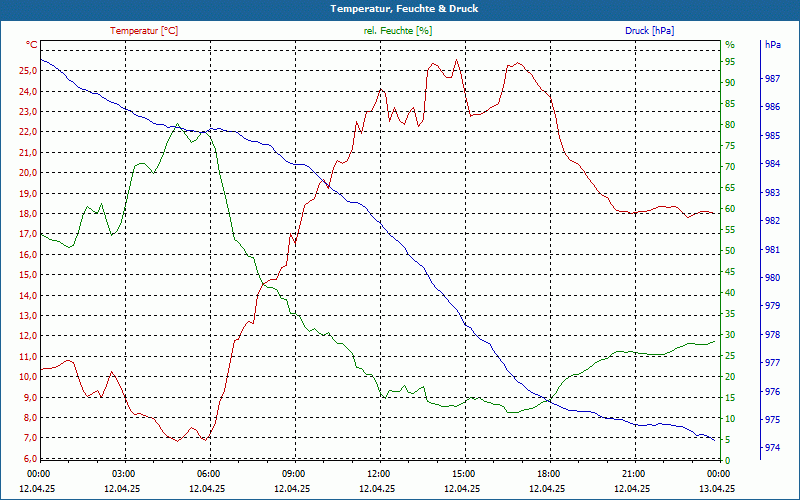The width and height of the screenshot is (800, 500).
Task: Click the 12:00 time axis label
Action: 378,474
